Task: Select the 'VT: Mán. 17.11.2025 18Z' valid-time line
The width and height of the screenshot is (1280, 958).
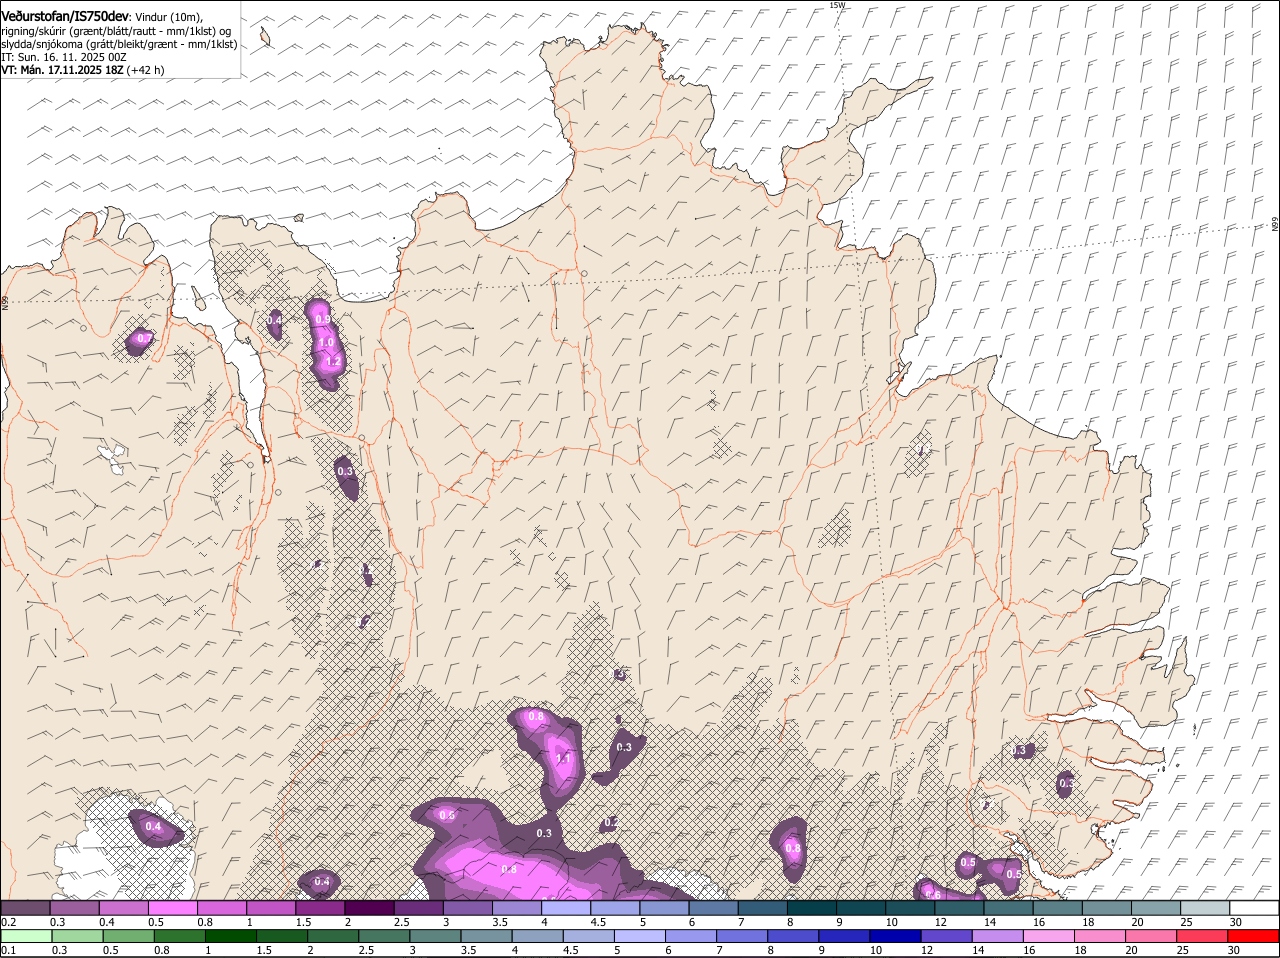Action: (62, 70)
